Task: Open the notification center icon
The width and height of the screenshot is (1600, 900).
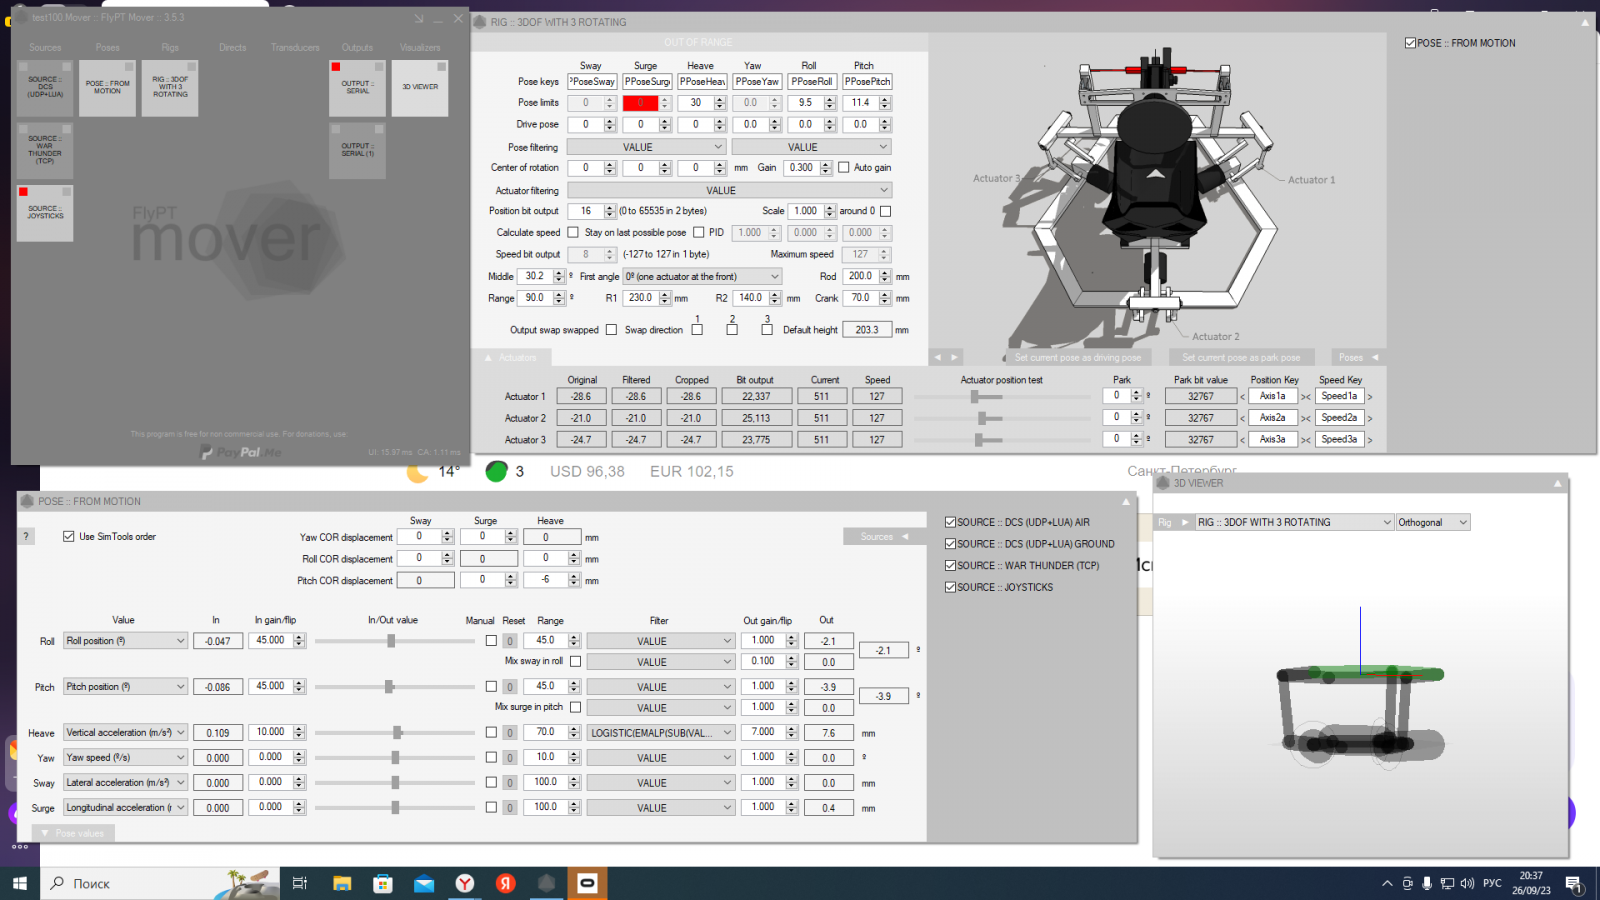Action: click(1573, 883)
